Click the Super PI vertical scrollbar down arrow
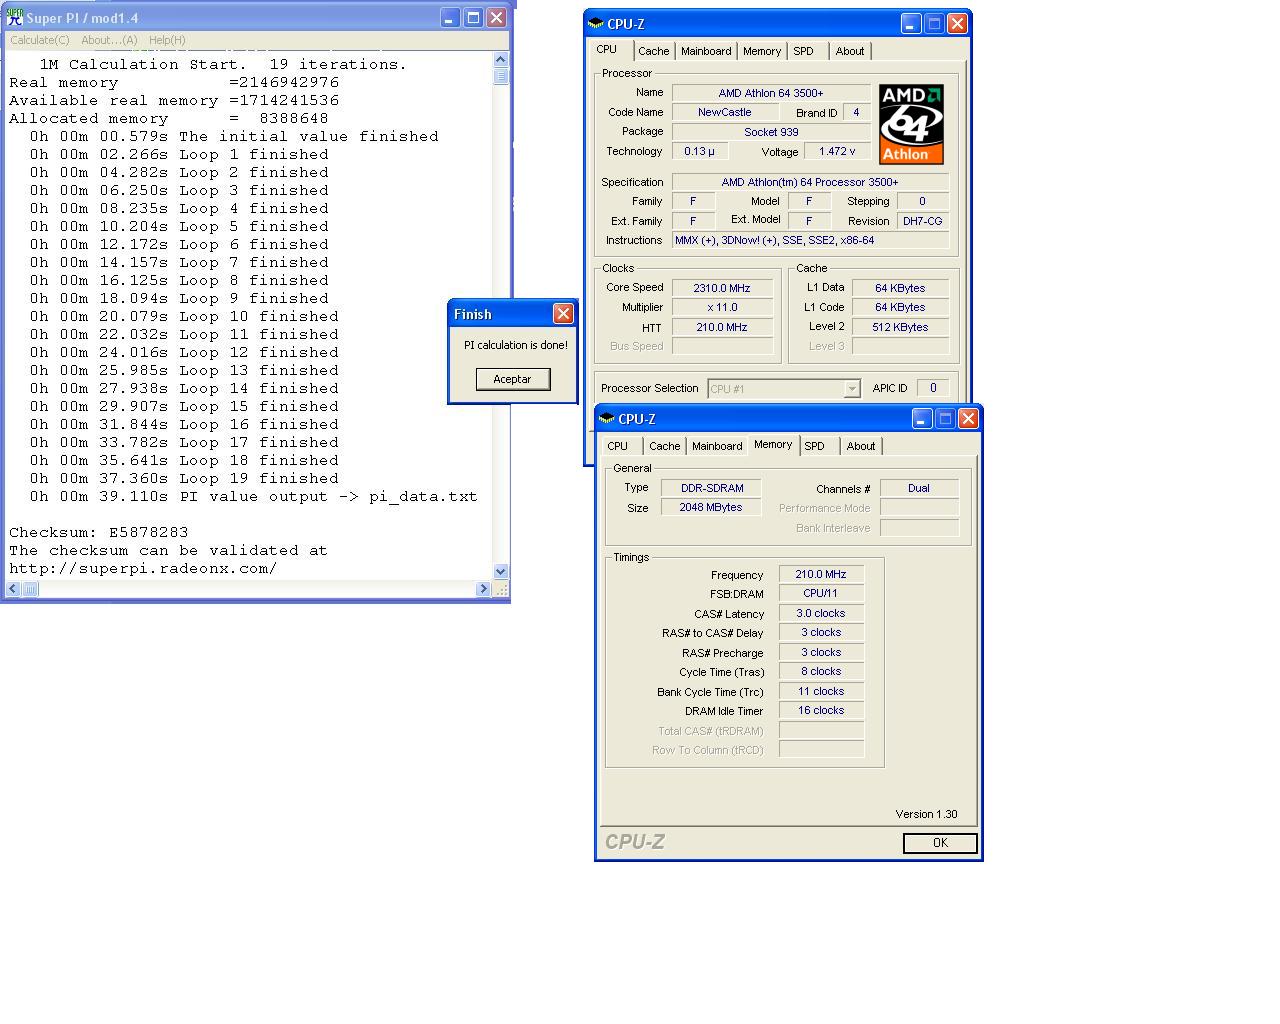Viewport: 1280px width, 1024px height. tap(501, 571)
